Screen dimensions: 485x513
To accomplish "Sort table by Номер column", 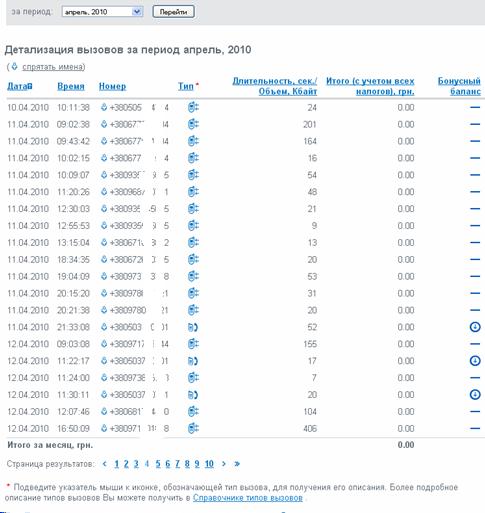I will (112, 86).
